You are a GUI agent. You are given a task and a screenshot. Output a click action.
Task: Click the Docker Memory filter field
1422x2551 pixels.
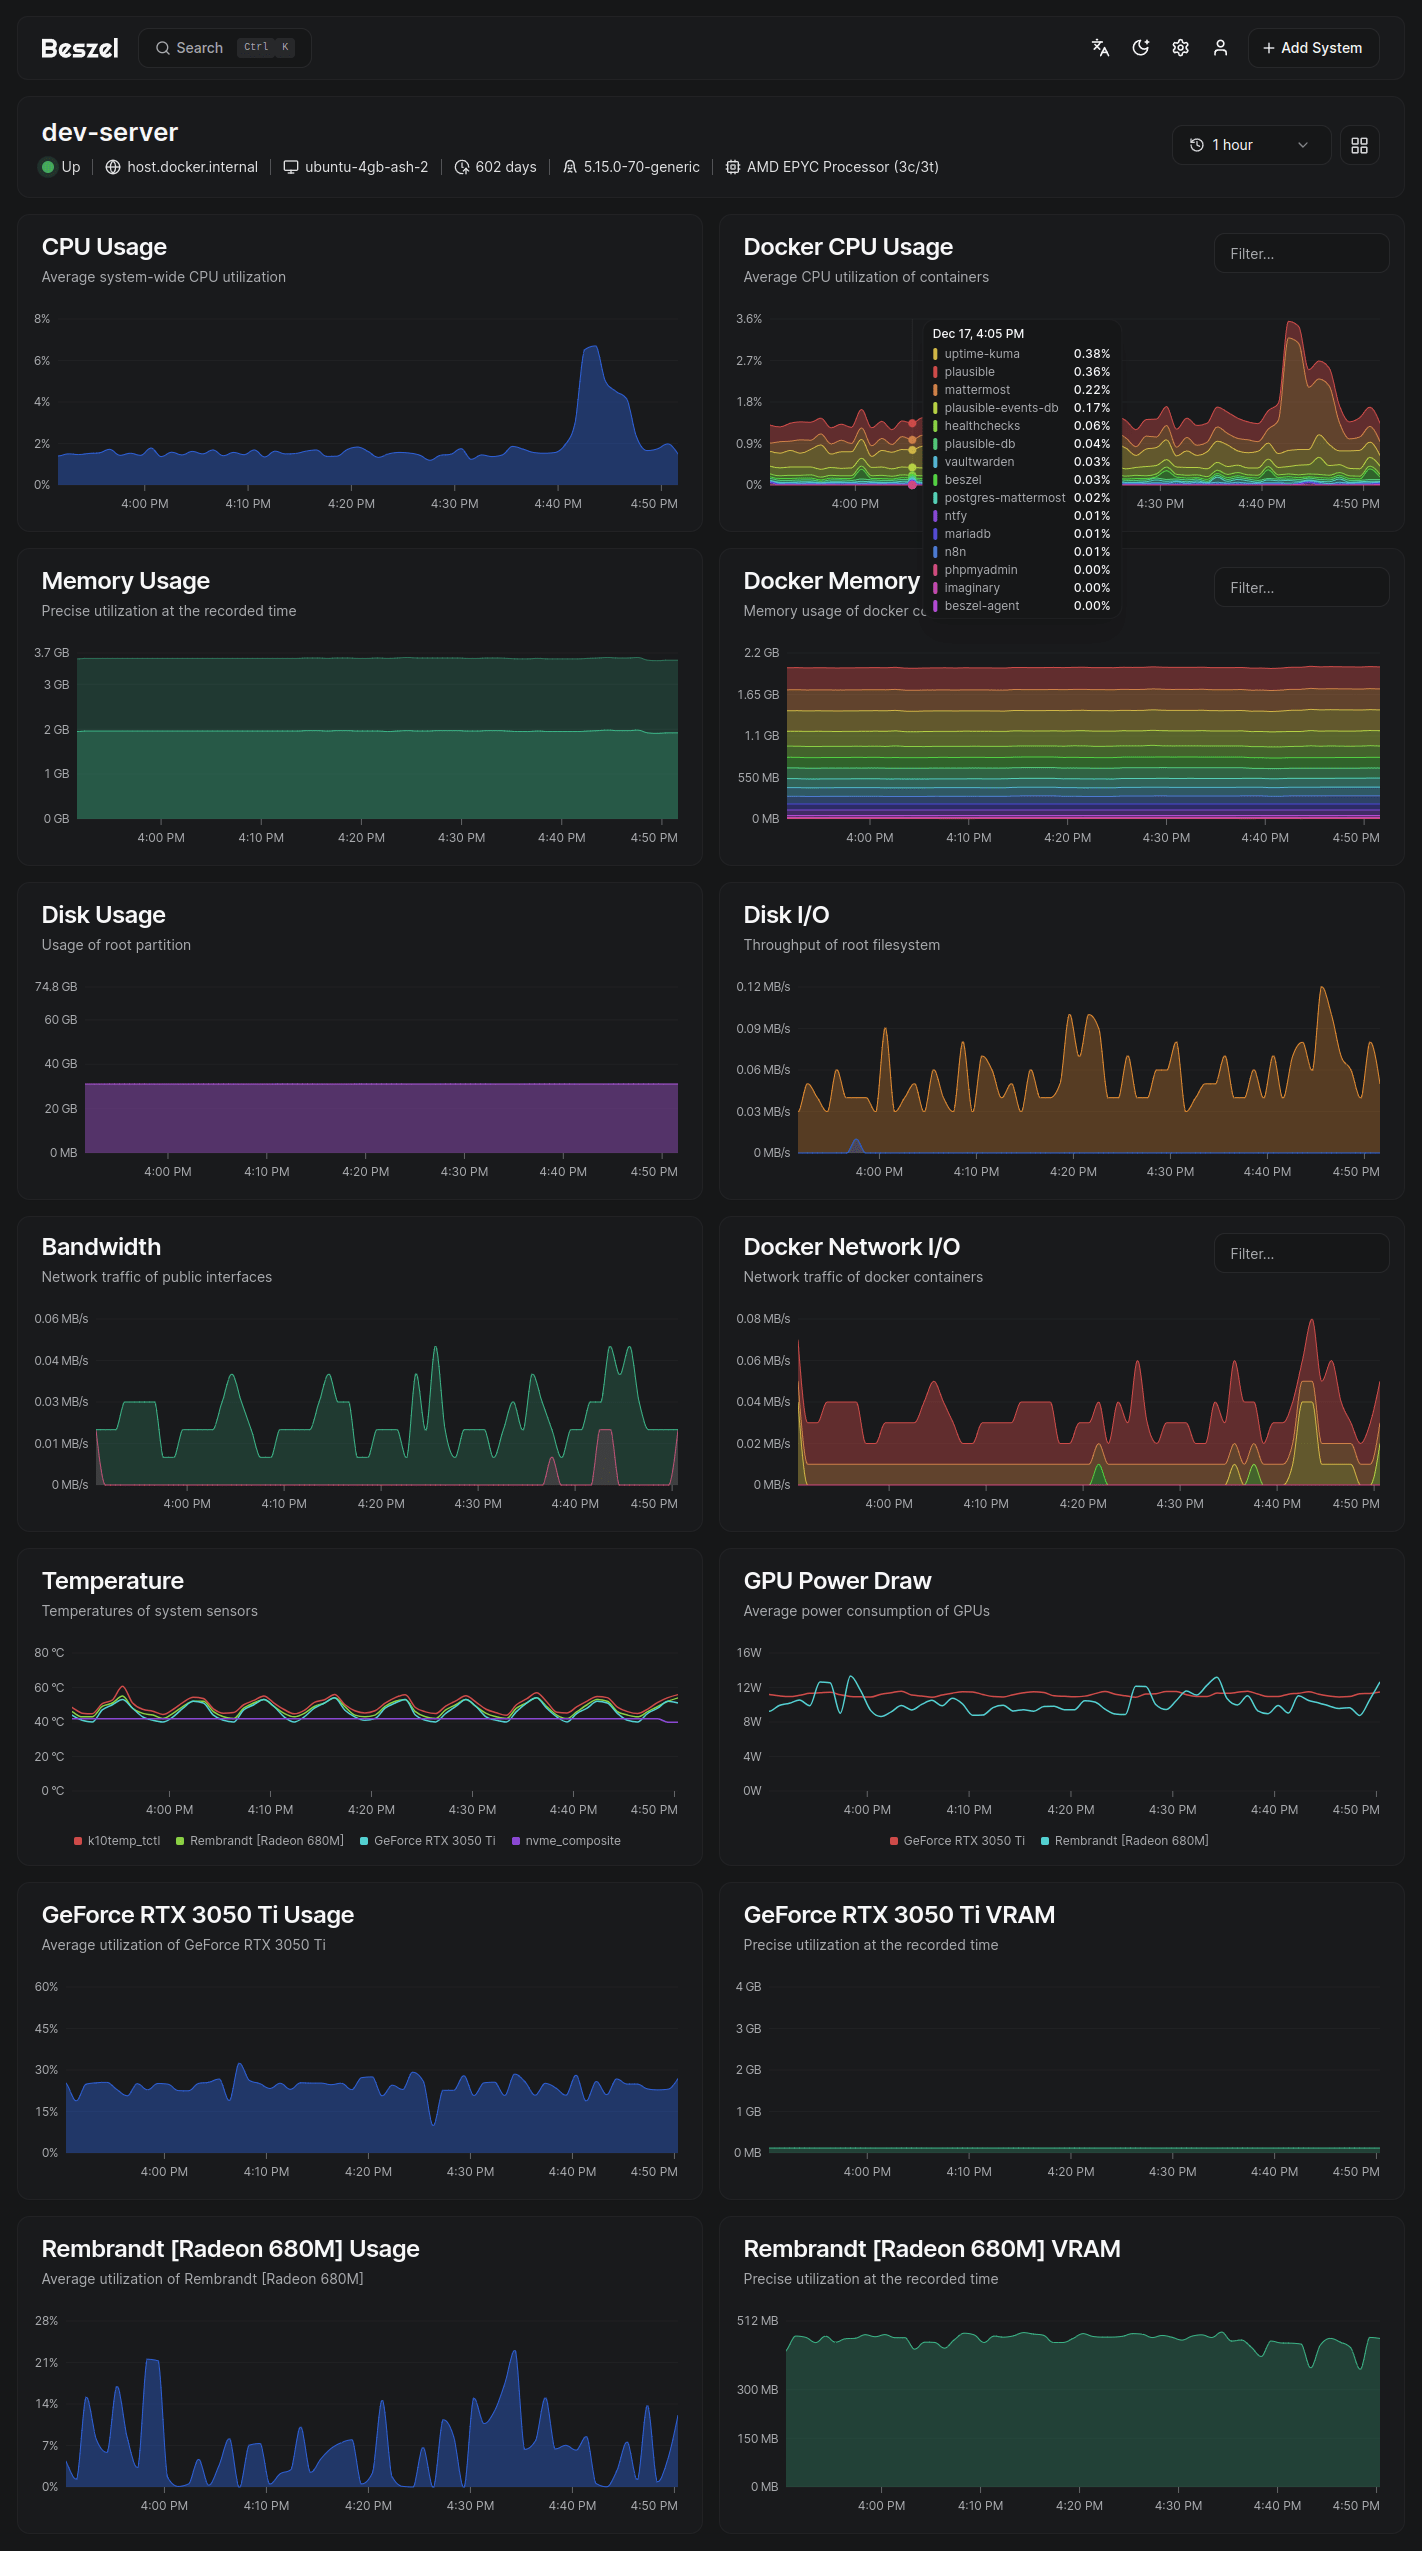[1300, 588]
